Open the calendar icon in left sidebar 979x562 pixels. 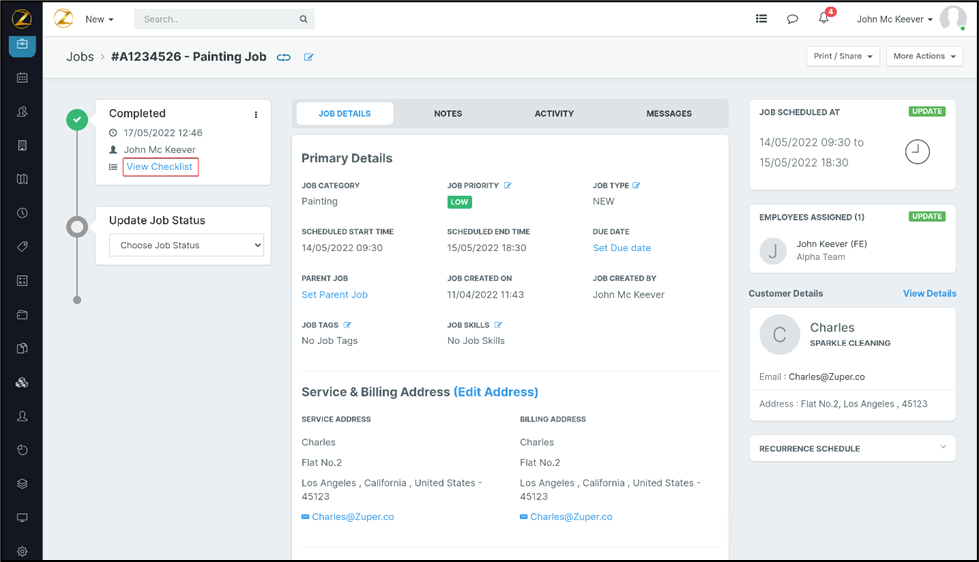click(22, 78)
